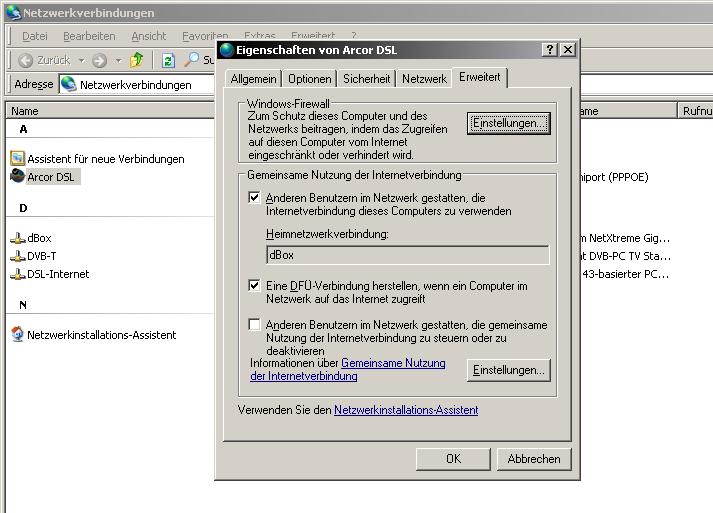Select Assistent für neue Verbindungen icon
The width and height of the screenshot is (713, 513).
(17, 159)
